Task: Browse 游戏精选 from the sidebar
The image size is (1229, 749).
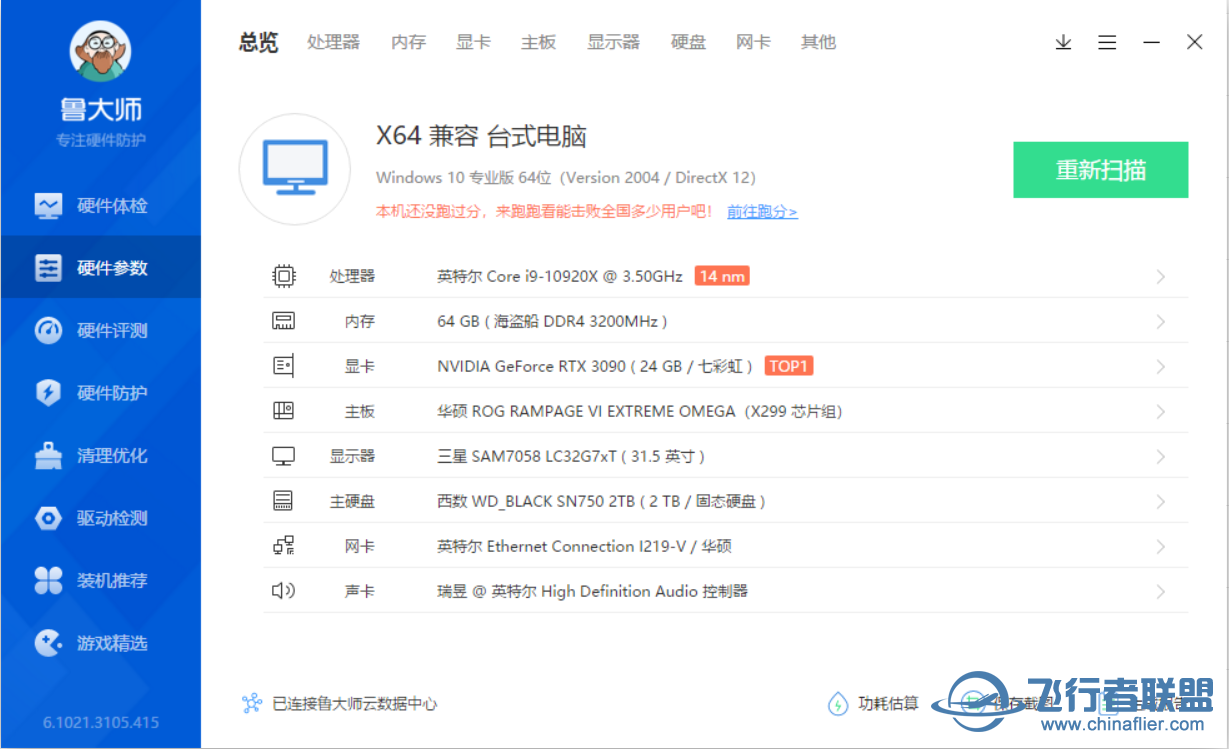Action: pos(100,643)
